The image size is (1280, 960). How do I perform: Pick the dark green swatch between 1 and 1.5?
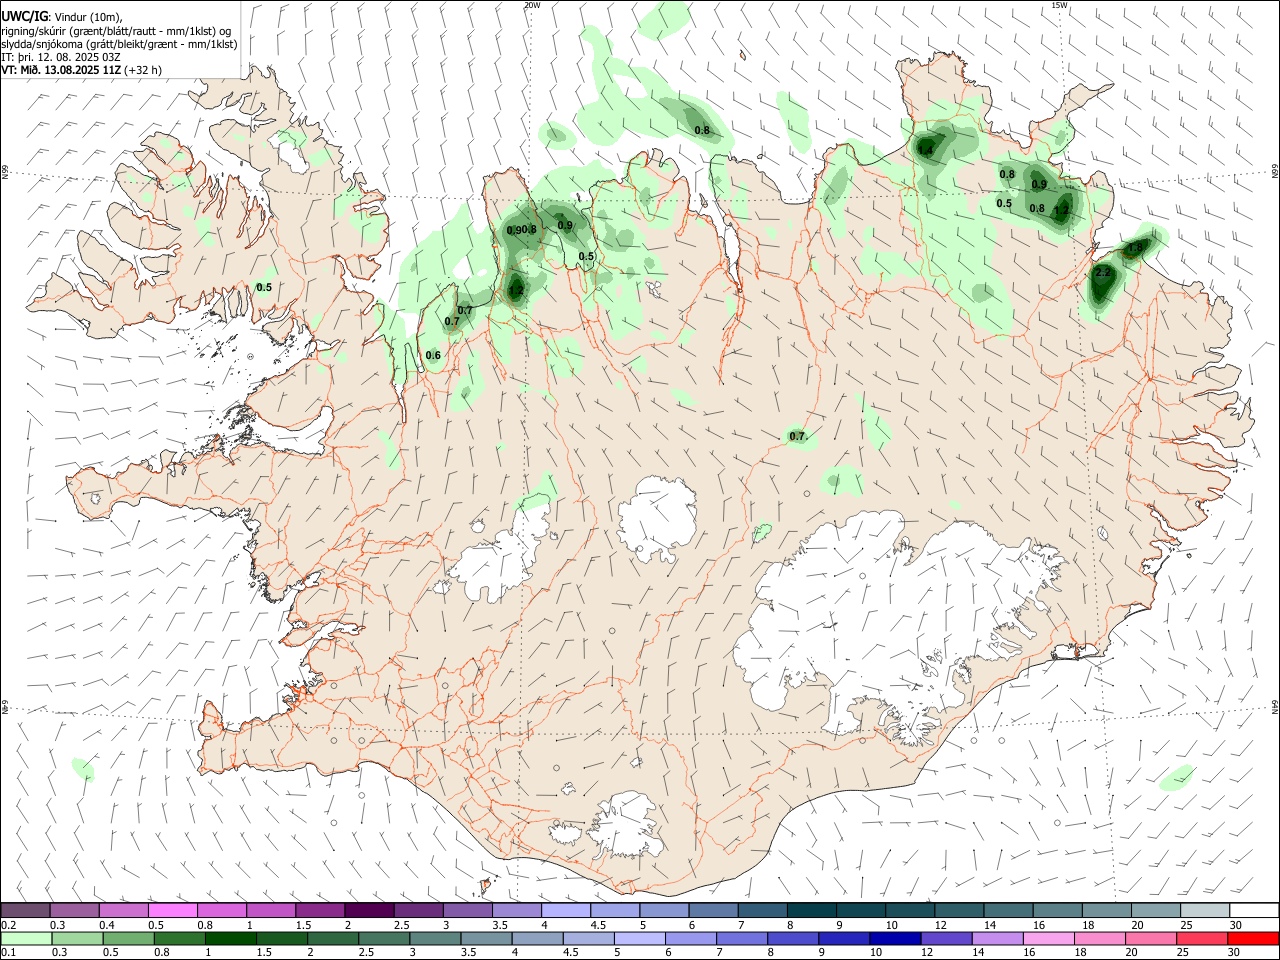(x=231, y=938)
